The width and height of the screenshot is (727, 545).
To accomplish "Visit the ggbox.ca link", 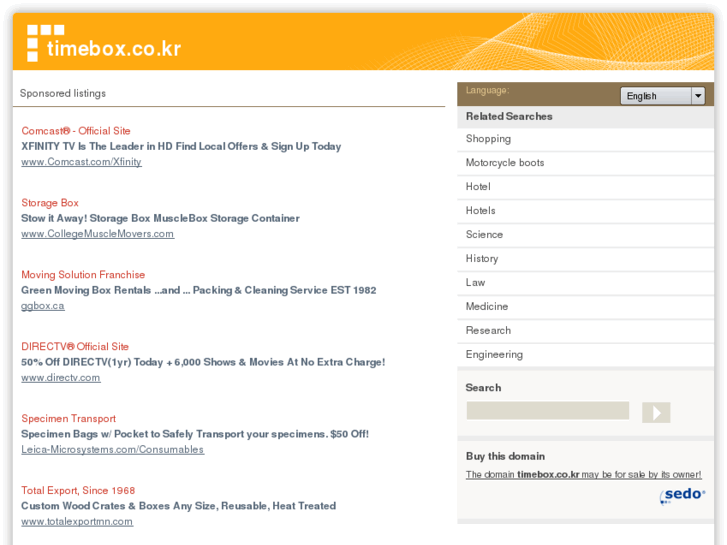I will (43, 306).
